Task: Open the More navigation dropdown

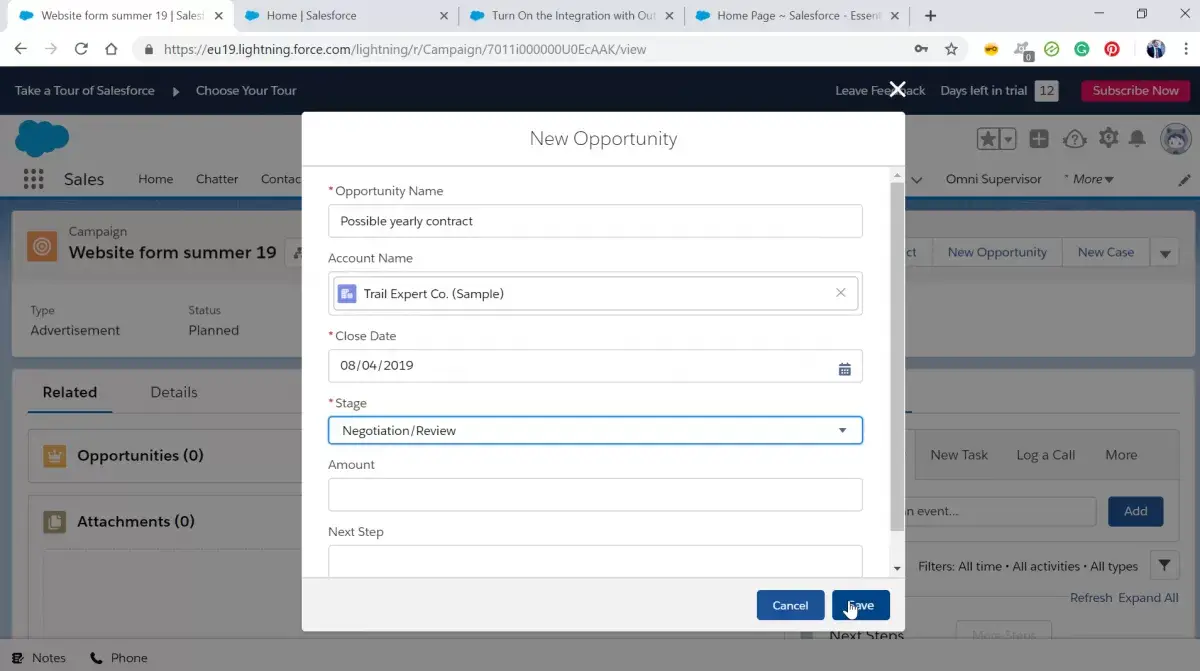Action: (x=1090, y=179)
